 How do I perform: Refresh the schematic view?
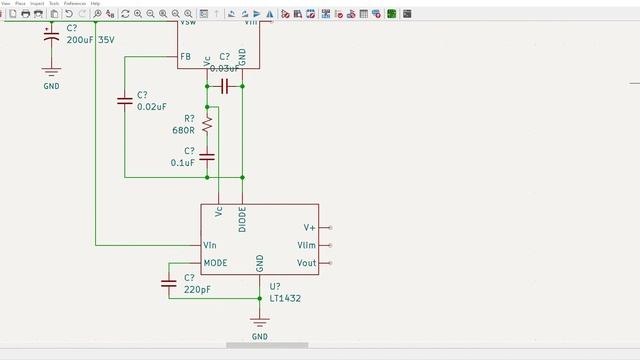[x=125, y=14]
